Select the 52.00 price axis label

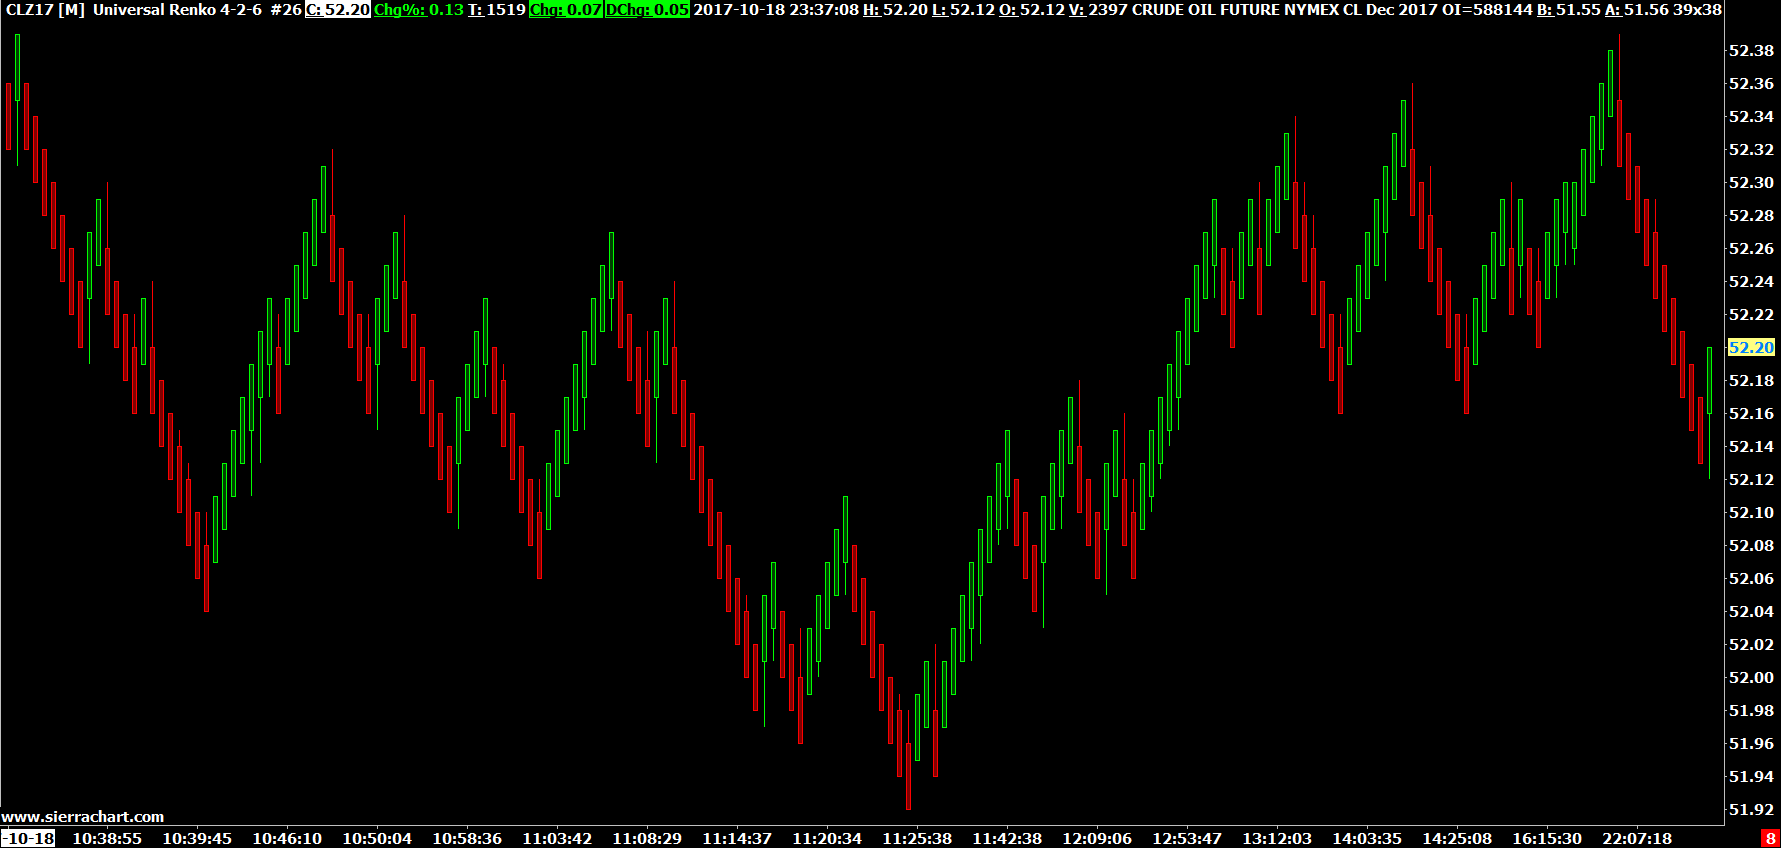tap(1751, 678)
